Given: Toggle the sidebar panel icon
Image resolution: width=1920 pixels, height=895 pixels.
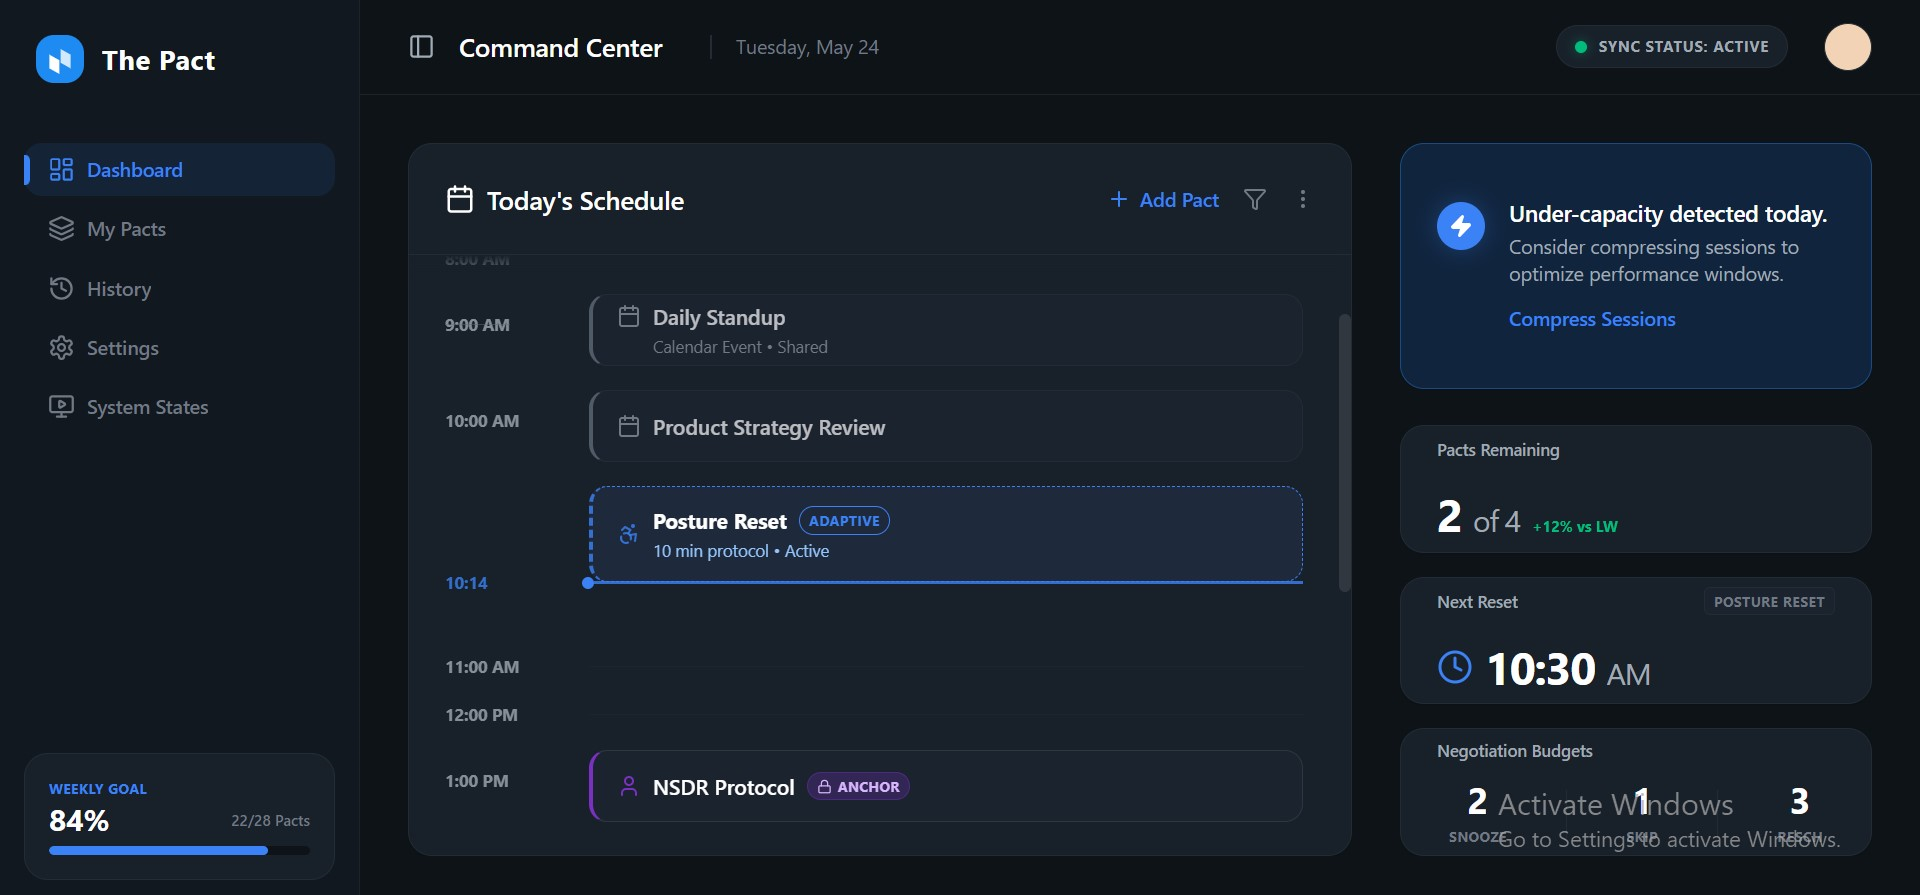Looking at the screenshot, I should click(x=421, y=47).
